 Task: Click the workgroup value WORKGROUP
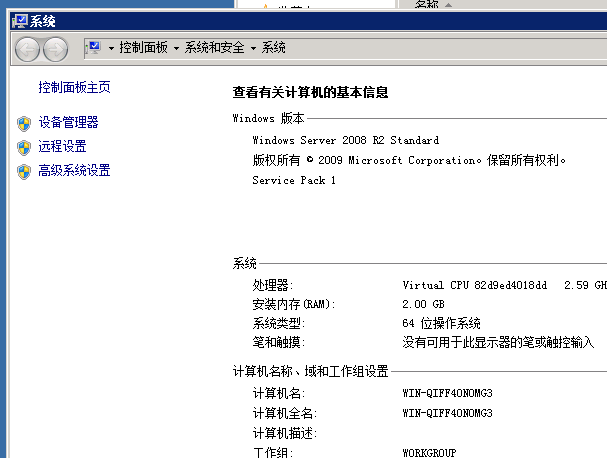(429, 453)
